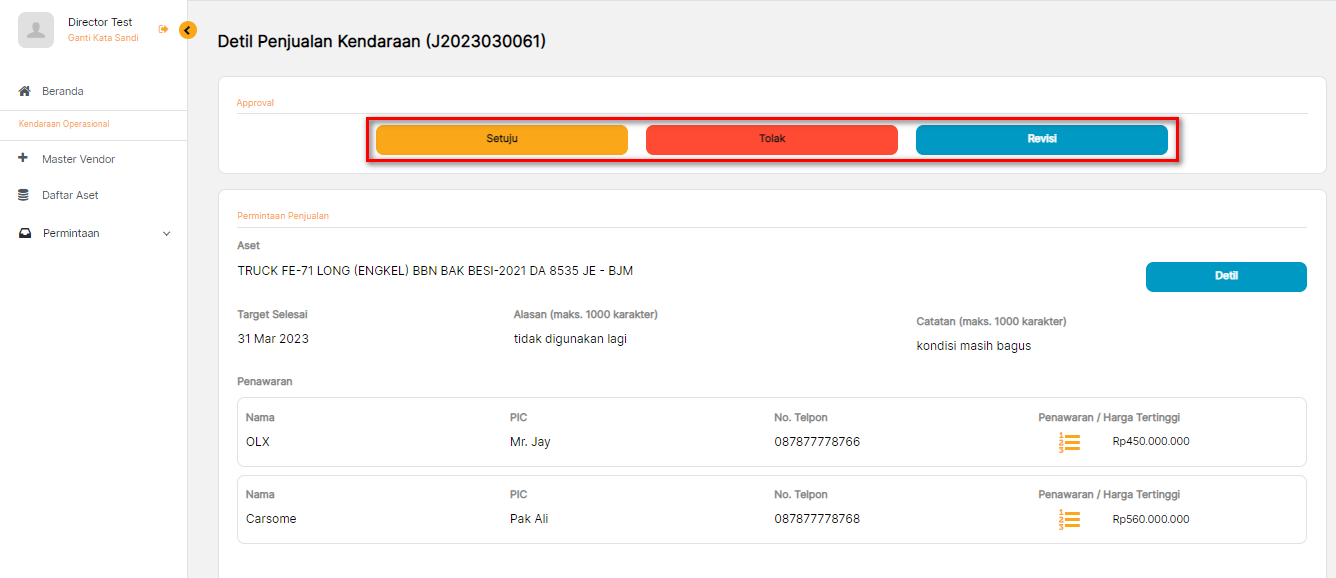Click the database icon for Daftar Aset
1336x578 pixels.
[x=24, y=195]
